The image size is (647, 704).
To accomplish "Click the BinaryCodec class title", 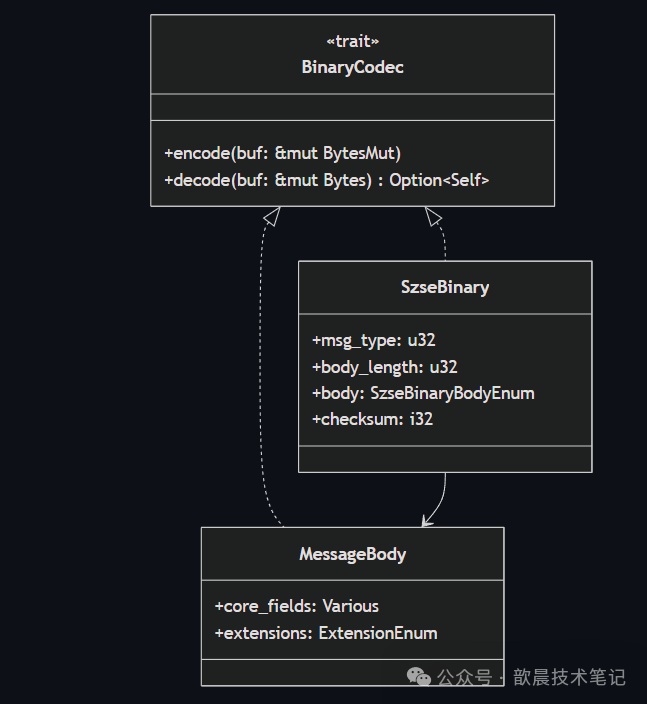I will click(352, 67).
